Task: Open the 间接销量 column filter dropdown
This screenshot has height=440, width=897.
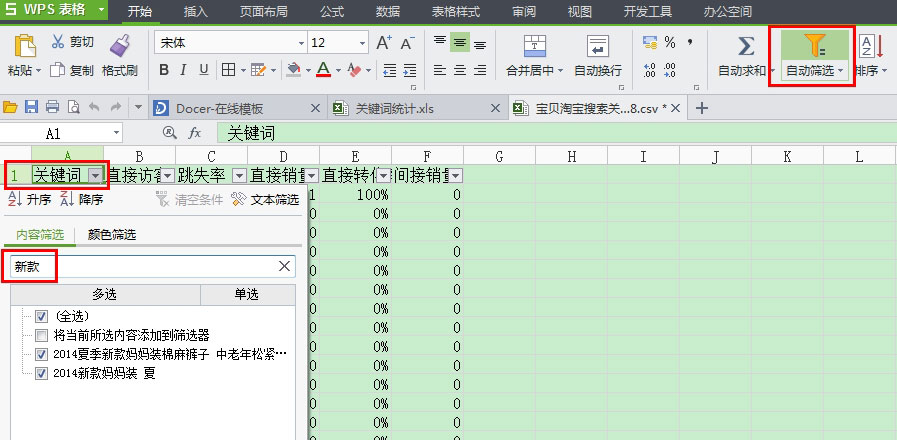Action: (455, 176)
